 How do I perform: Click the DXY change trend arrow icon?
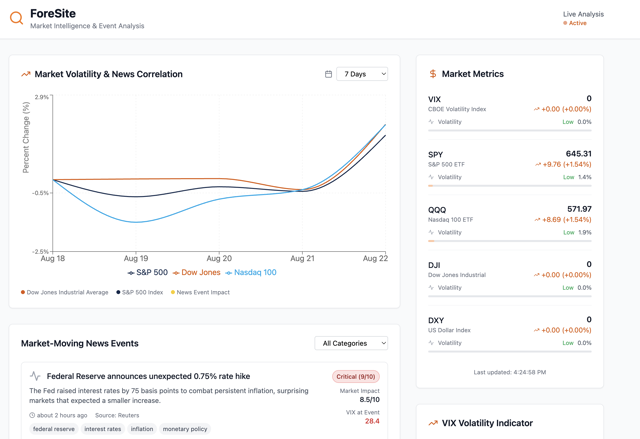[x=536, y=330]
